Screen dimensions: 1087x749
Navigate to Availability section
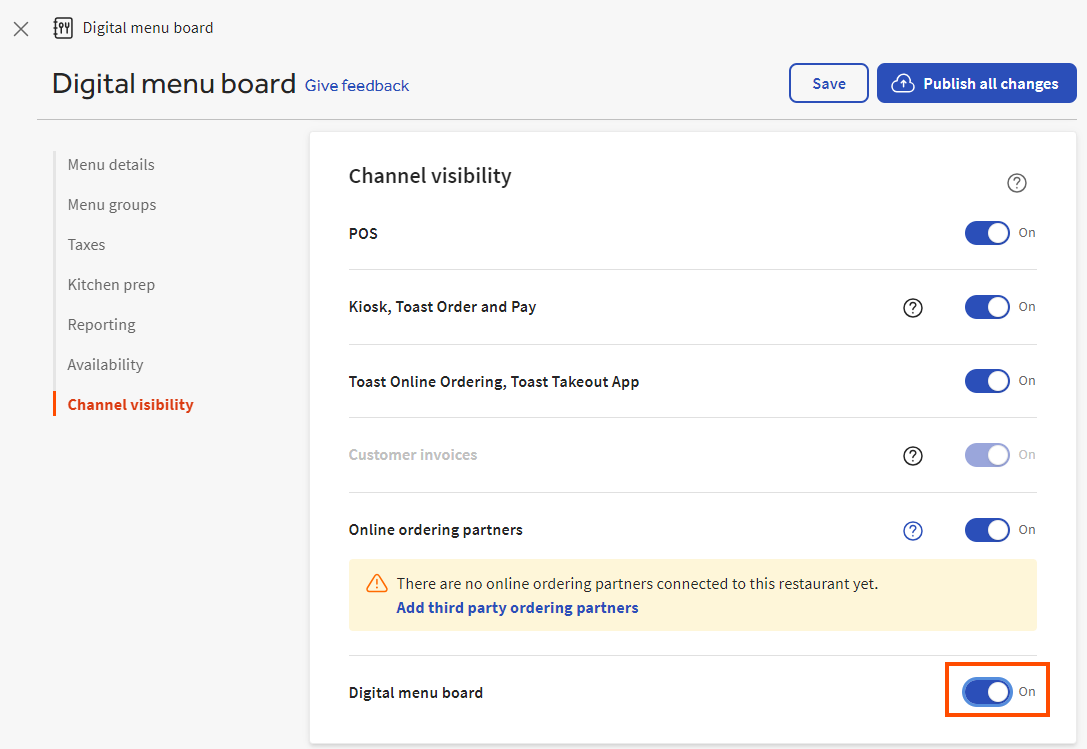tap(105, 365)
